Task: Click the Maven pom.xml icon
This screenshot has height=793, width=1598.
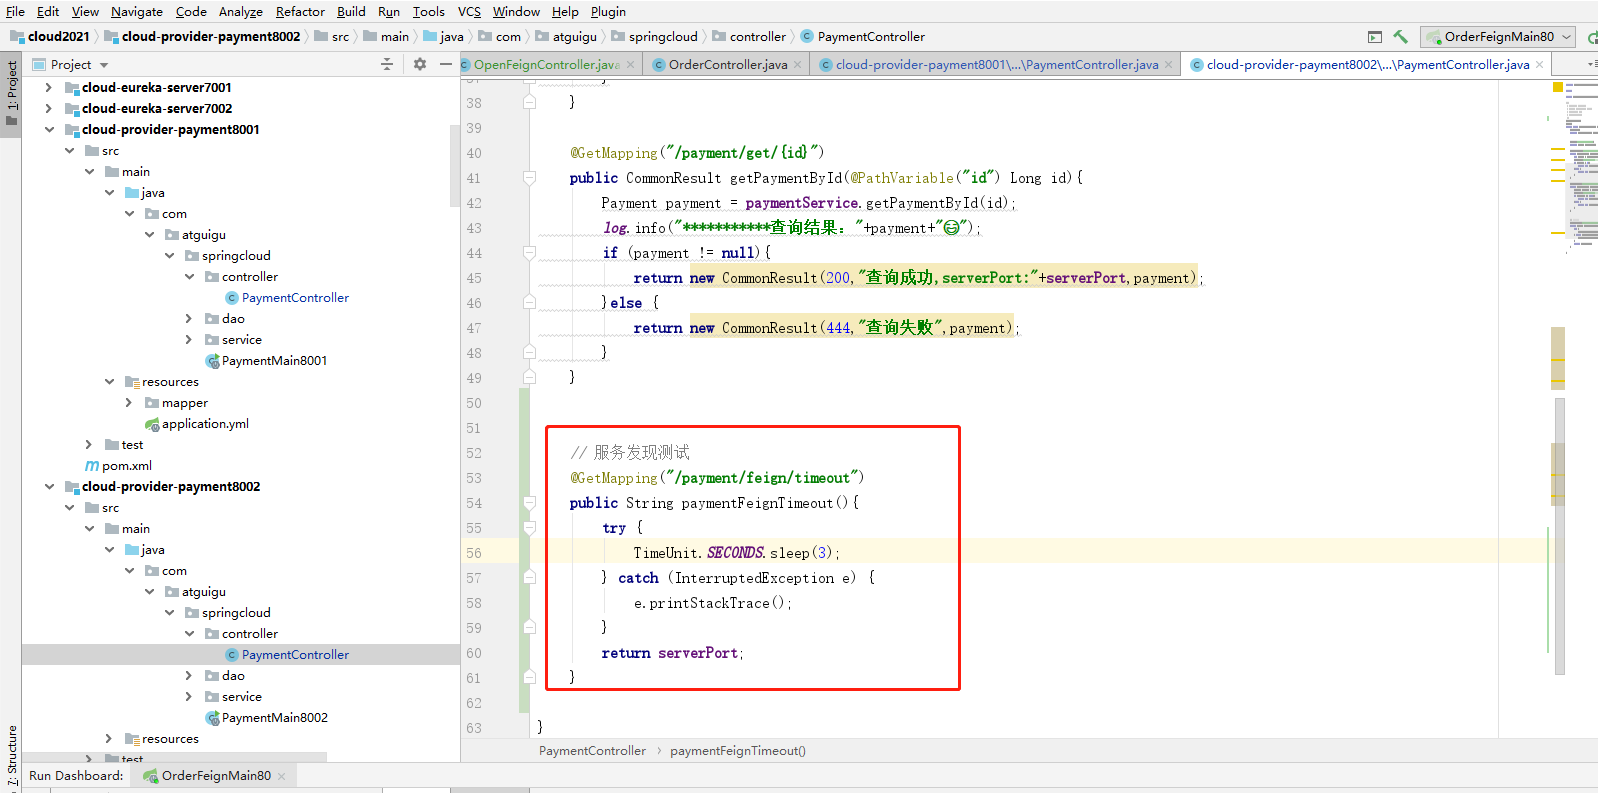Action: tap(92, 466)
